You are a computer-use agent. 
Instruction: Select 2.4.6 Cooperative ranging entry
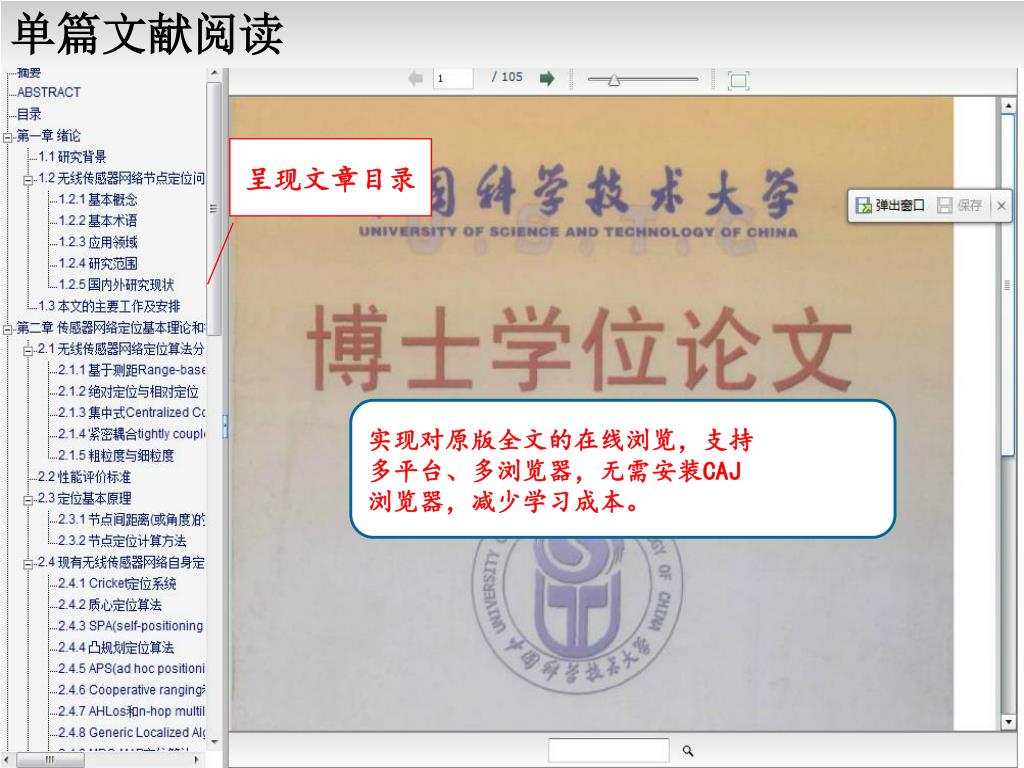(132, 690)
